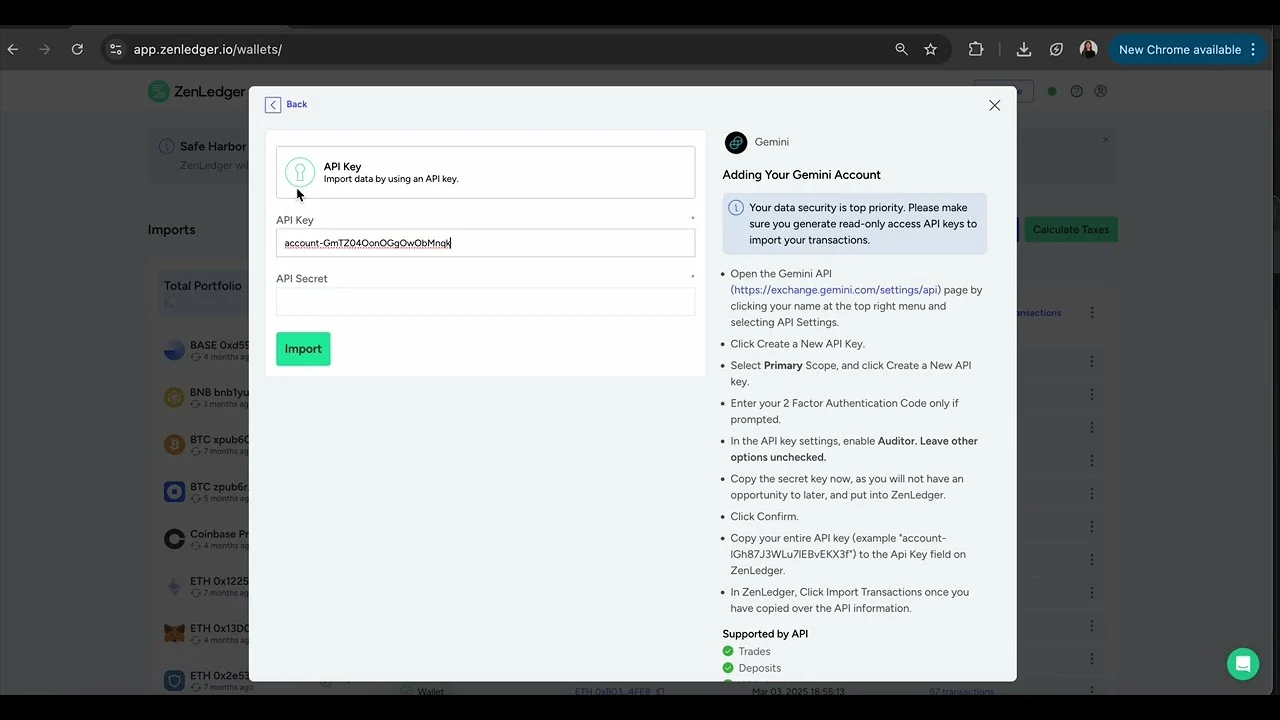Click the Calculate Taxes button

(x=1070, y=230)
